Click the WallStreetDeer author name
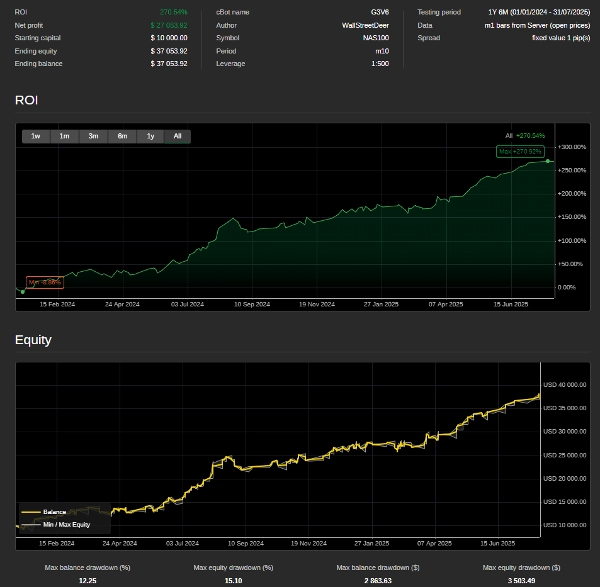 coord(366,24)
